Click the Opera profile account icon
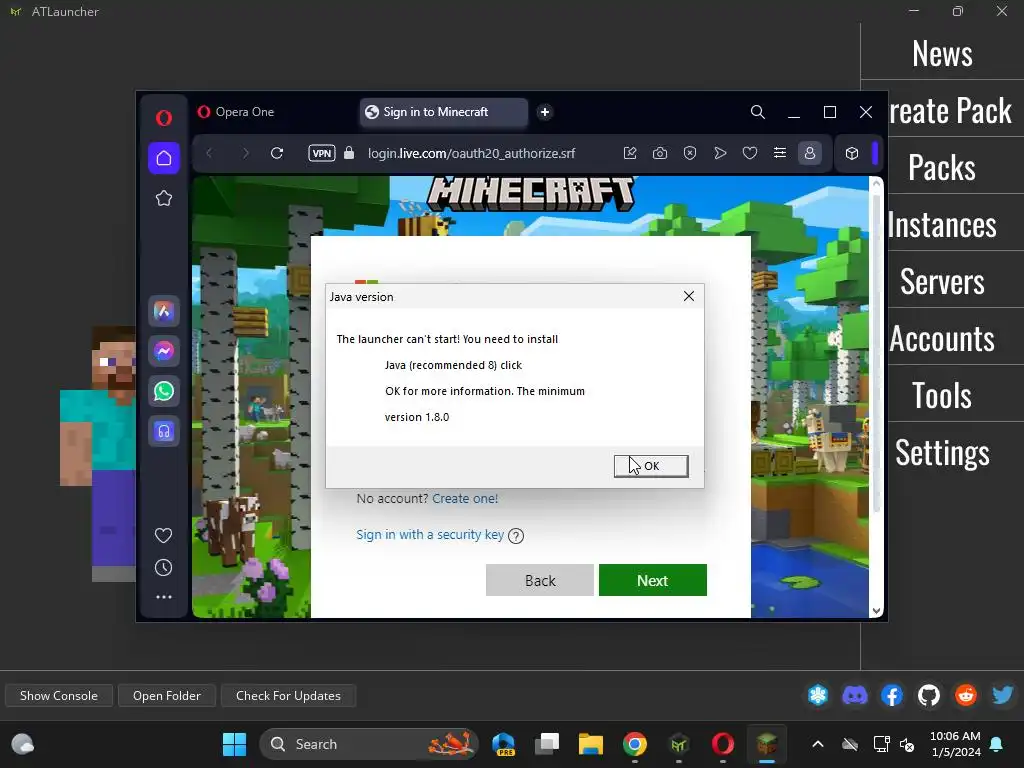The height and width of the screenshot is (768, 1024). (x=810, y=153)
